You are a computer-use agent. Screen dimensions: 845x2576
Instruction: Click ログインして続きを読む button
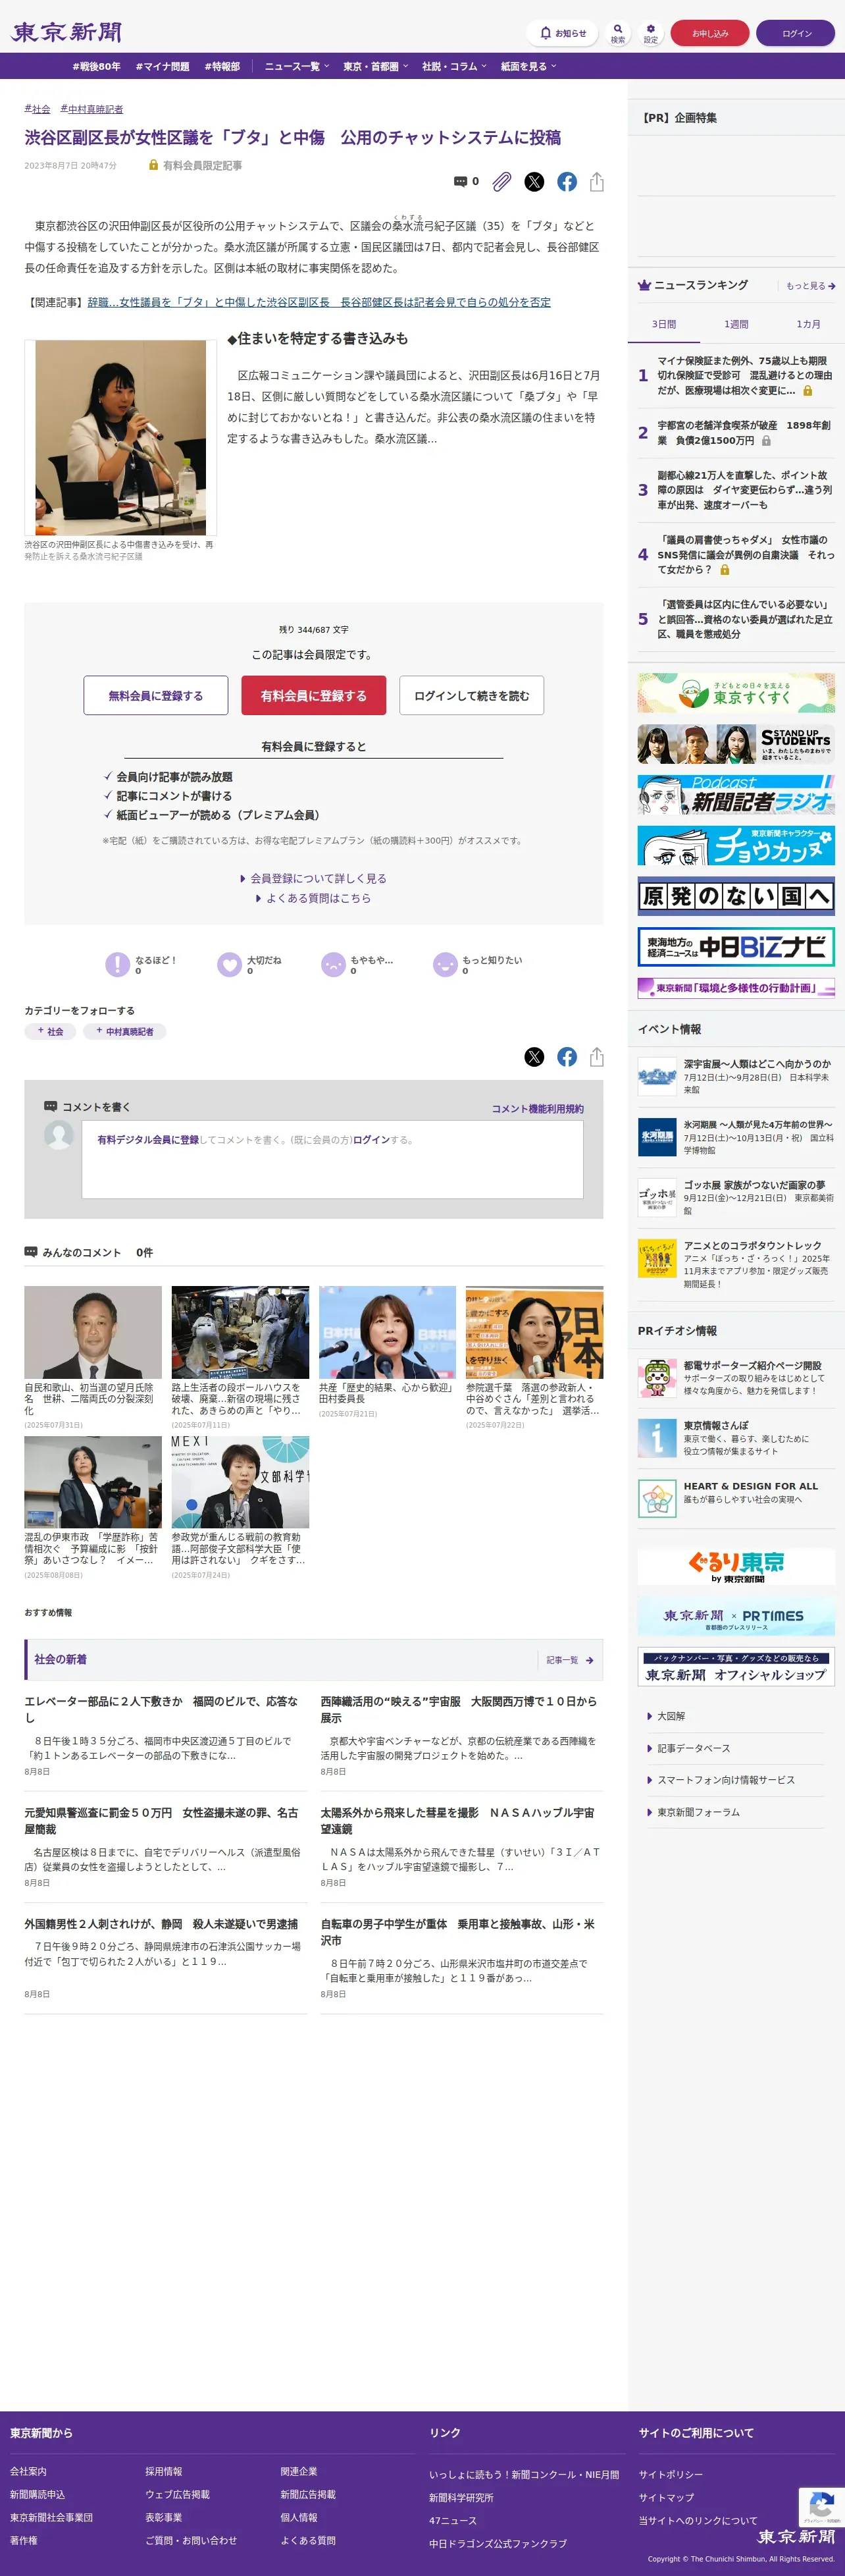pos(471,695)
